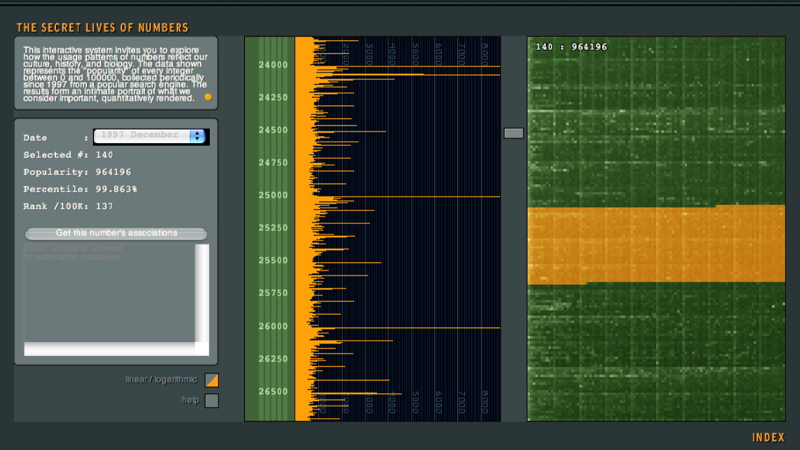This screenshot has width=800, height=450.
Task: Click the long orange bar at row 26000
Action: (420, 327)
